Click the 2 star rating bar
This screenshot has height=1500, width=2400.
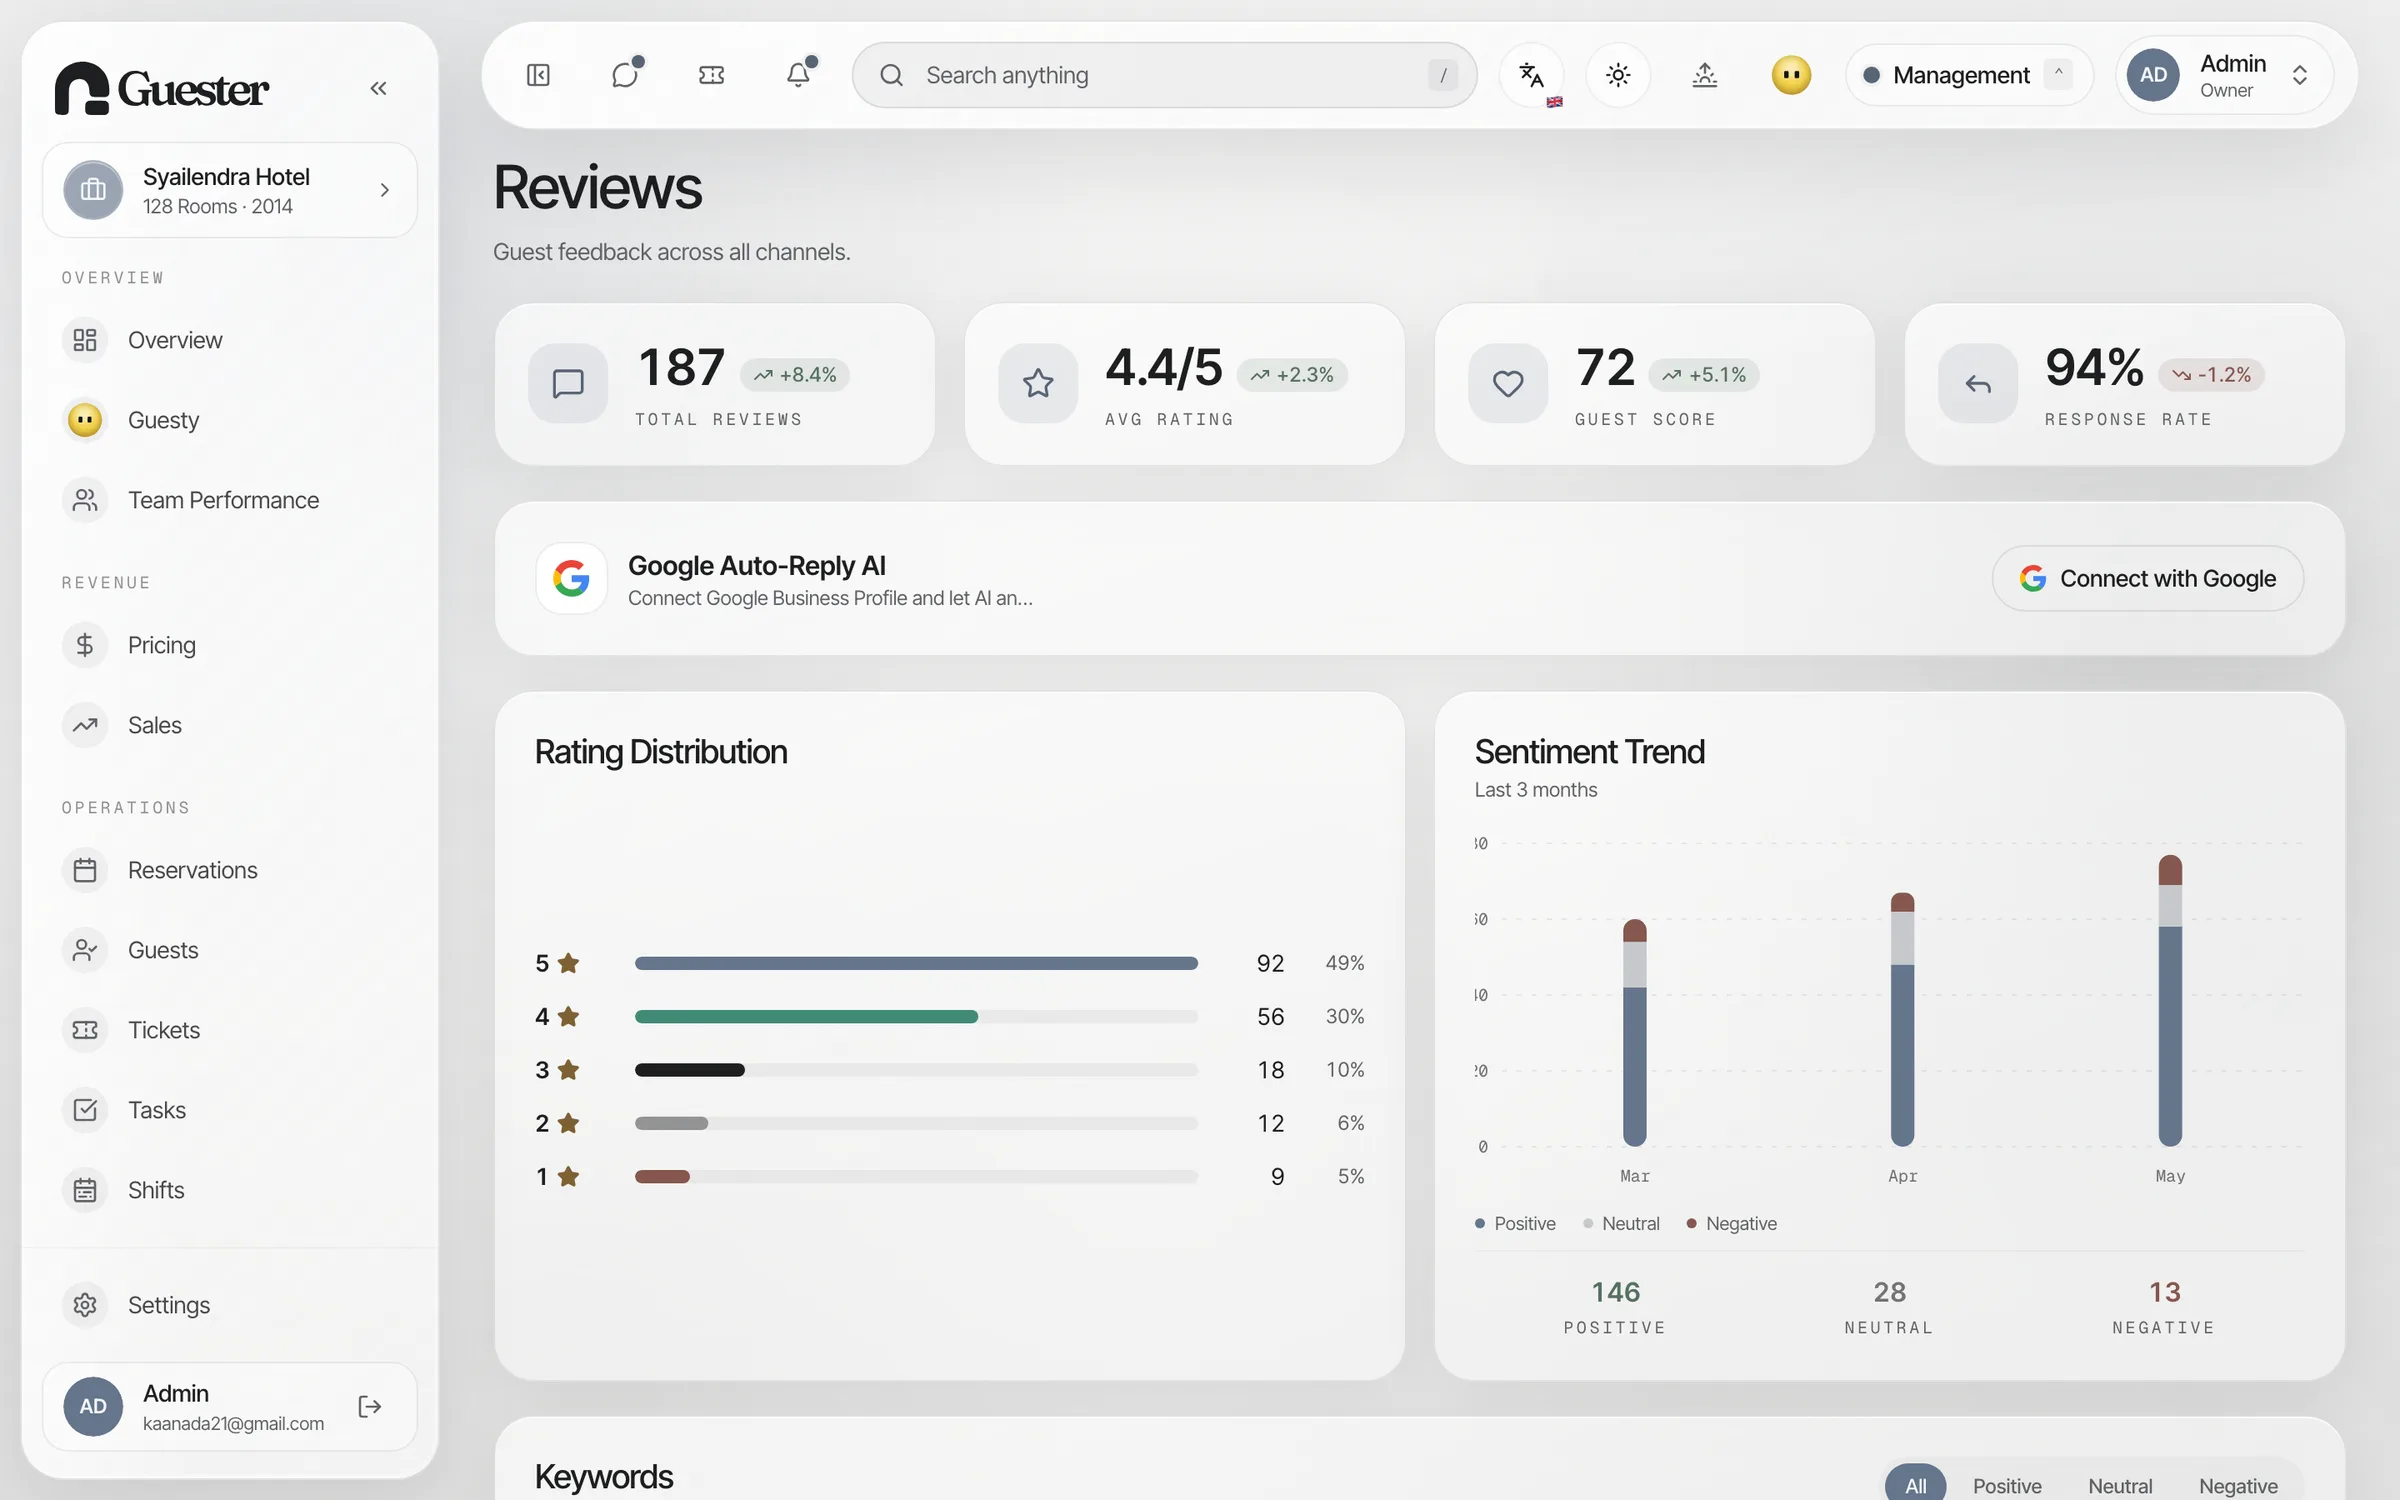click(x=671, y=1123)
